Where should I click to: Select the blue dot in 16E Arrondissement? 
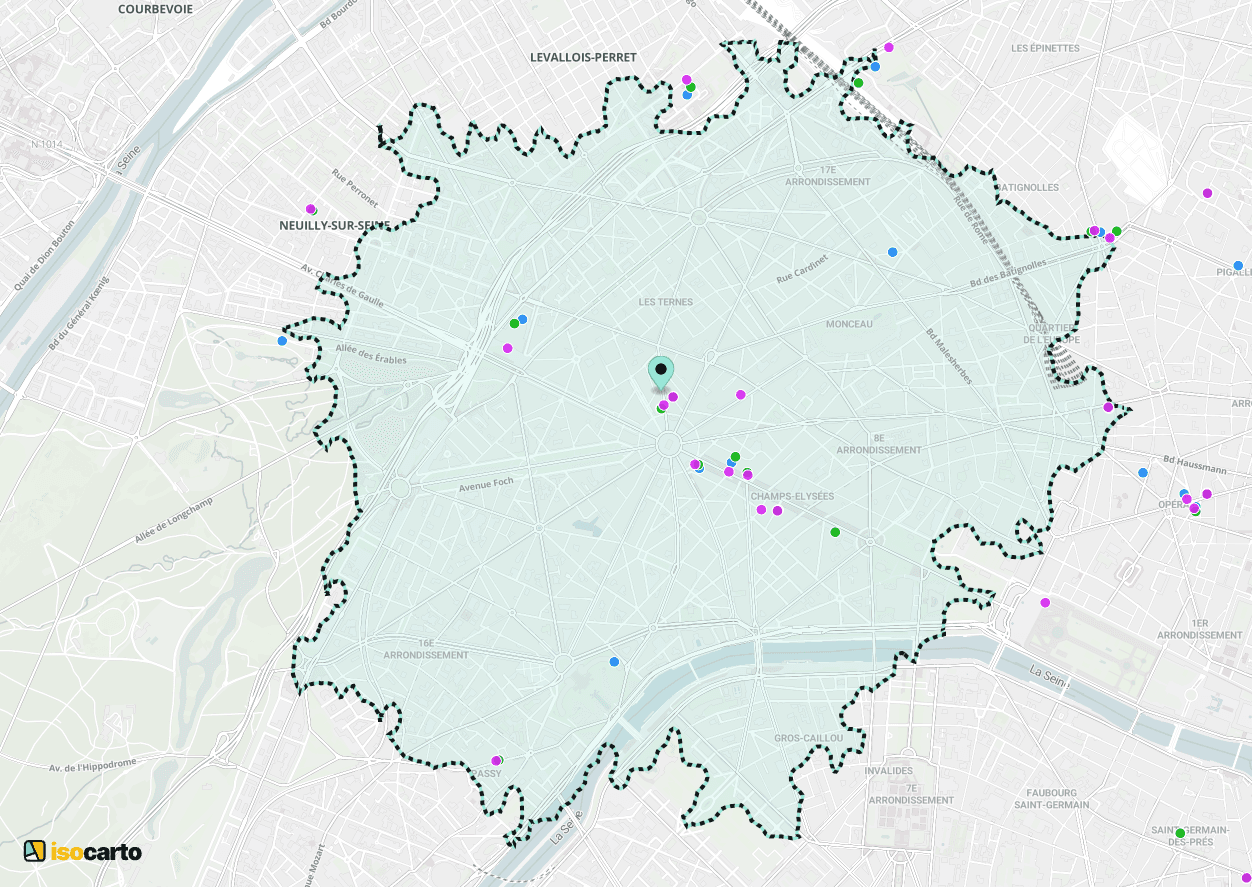point(614,661)
